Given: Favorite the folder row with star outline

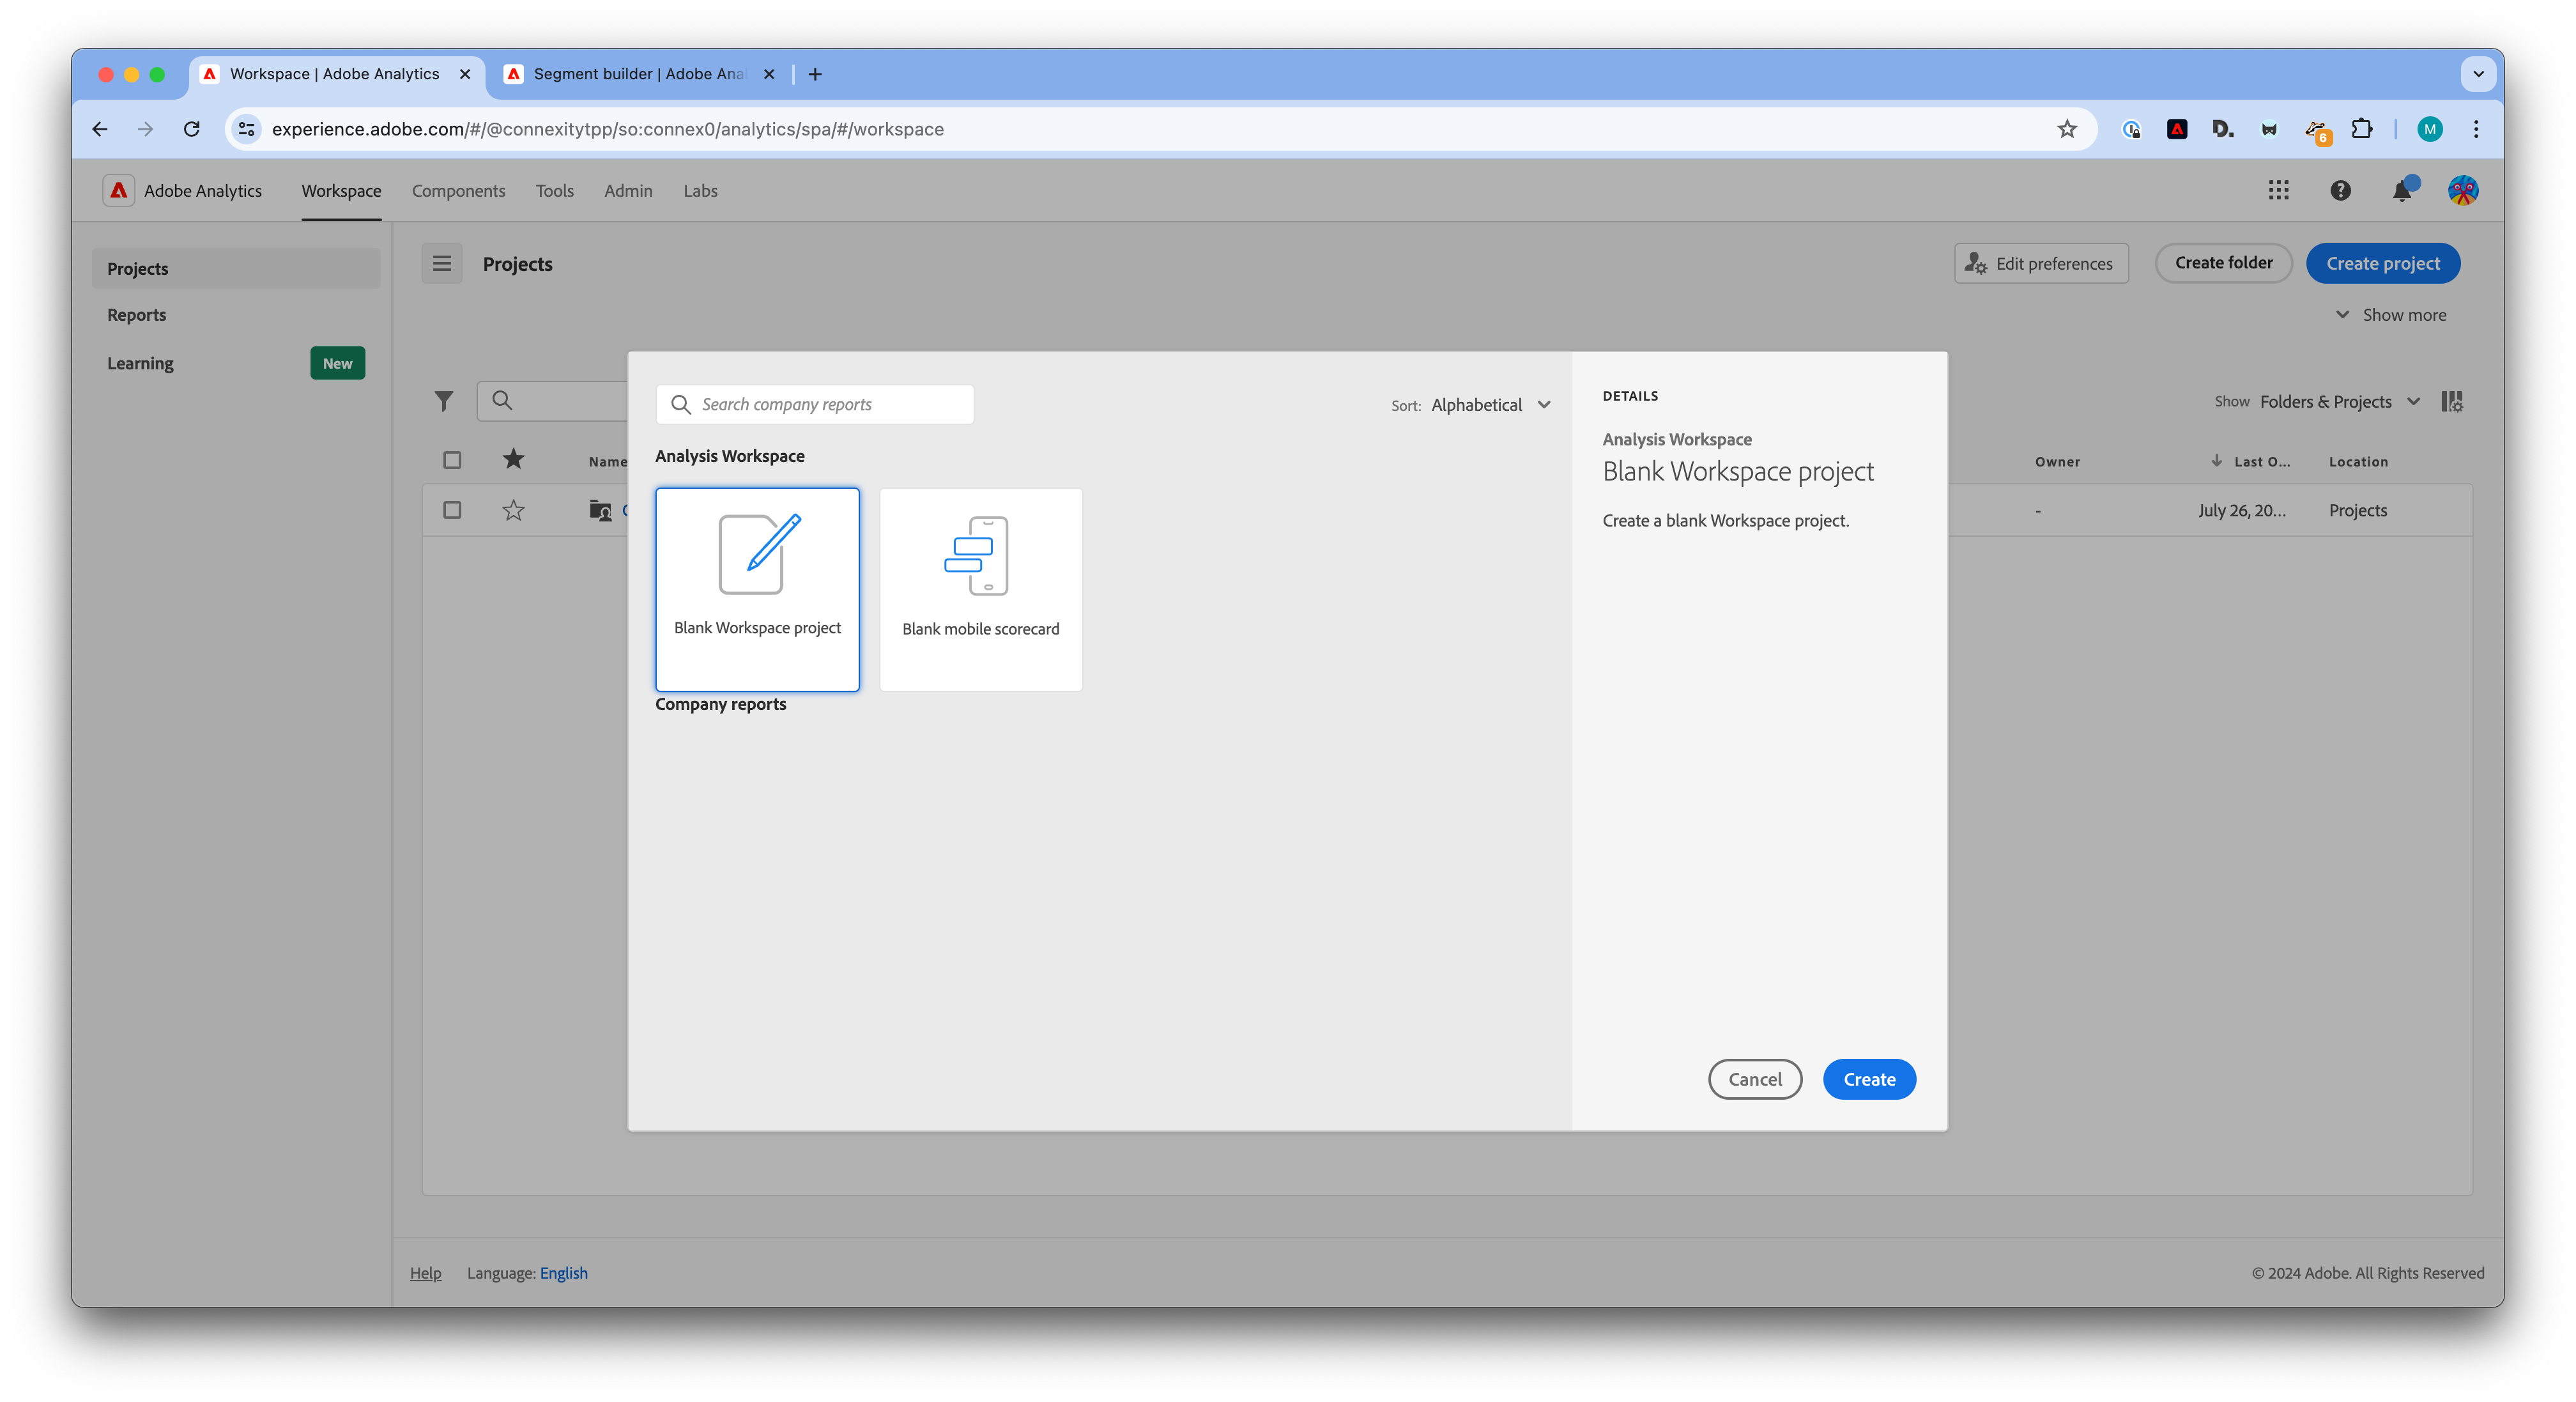Looking at the screenshot, I should 513,510.
